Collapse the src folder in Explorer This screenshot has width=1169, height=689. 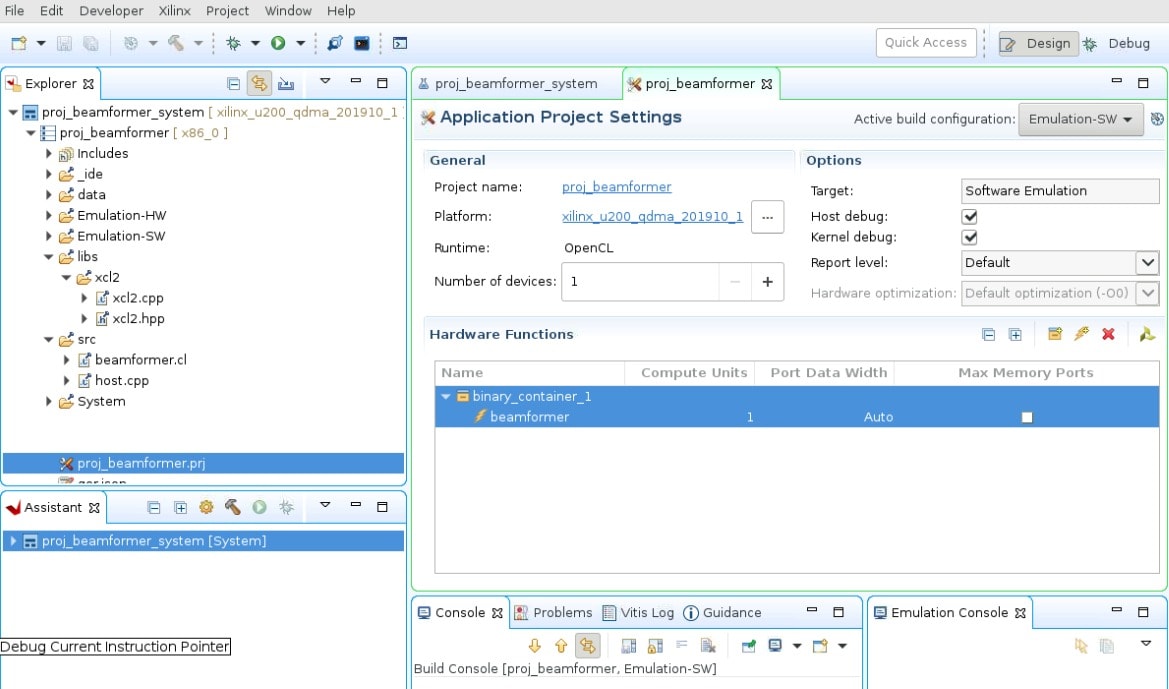pyautogui.click(x=49, y=339)
